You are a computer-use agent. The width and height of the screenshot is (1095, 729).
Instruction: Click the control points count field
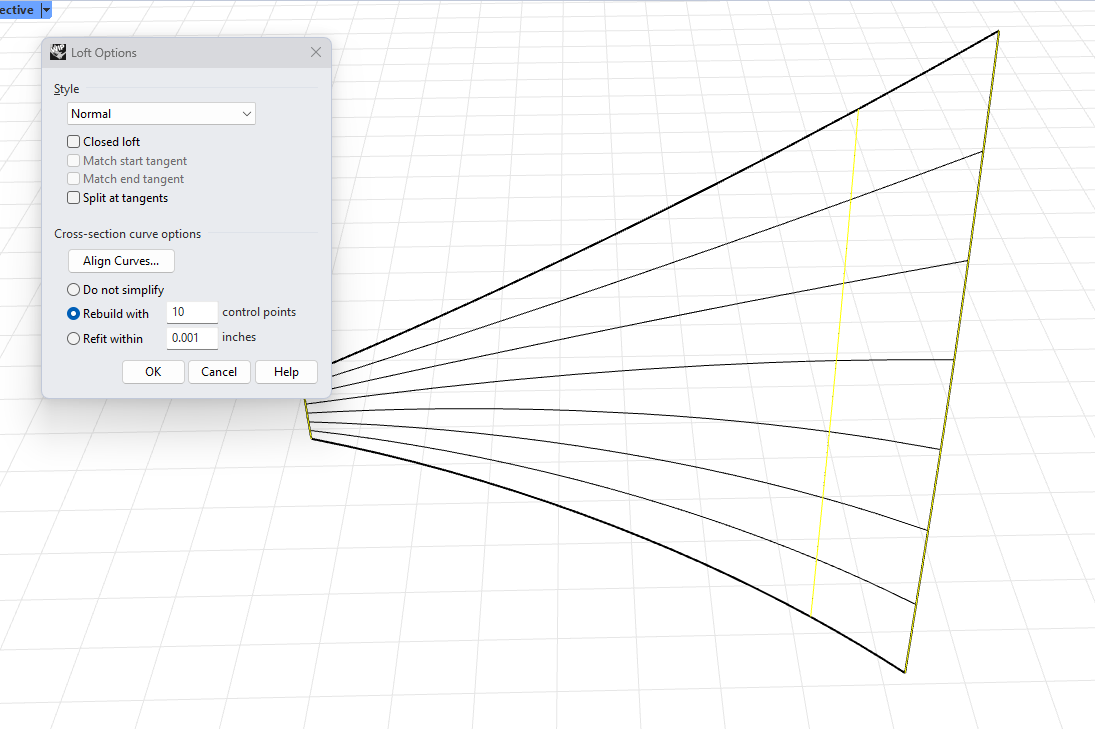(x=192, y=312)
